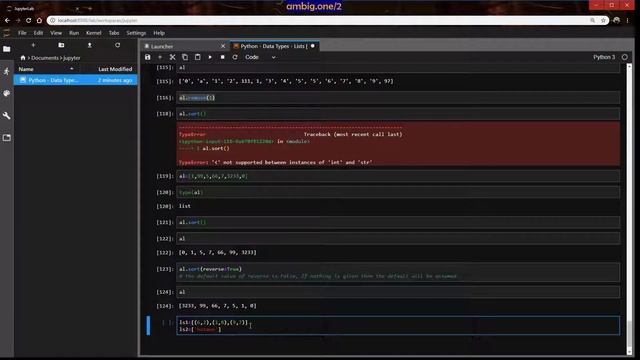640x360 pixels.
Task: Open the Settings menu
Action: tap(136, 33)
